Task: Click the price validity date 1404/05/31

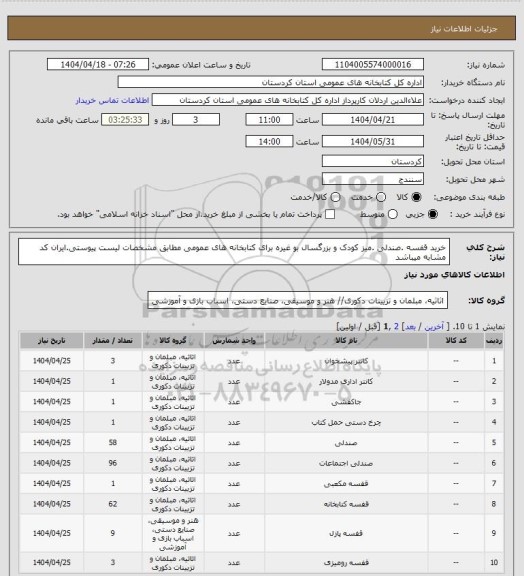Action: tap(373, 141)
